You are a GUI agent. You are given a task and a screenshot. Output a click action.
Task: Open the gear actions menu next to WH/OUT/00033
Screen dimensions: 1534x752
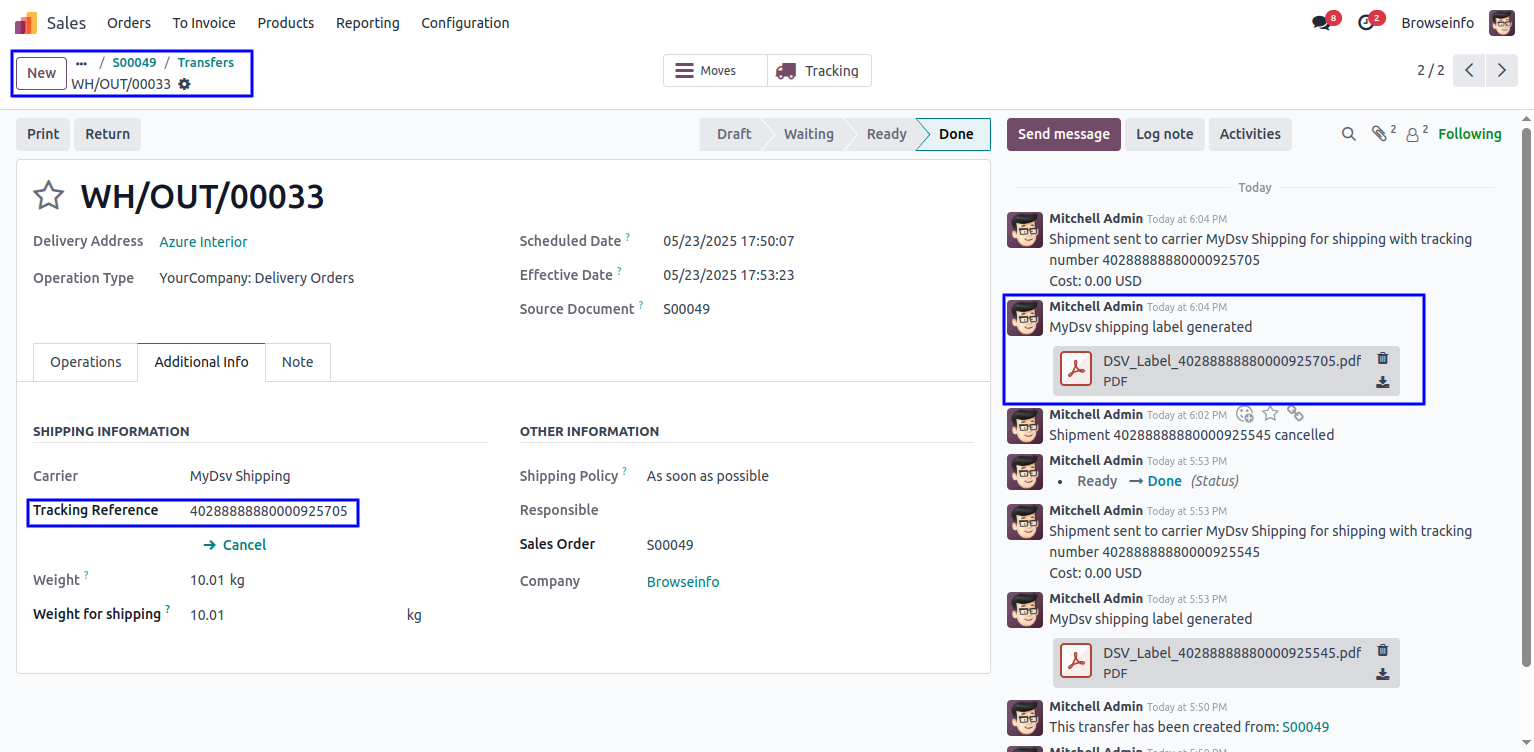[x=184, y=84]
